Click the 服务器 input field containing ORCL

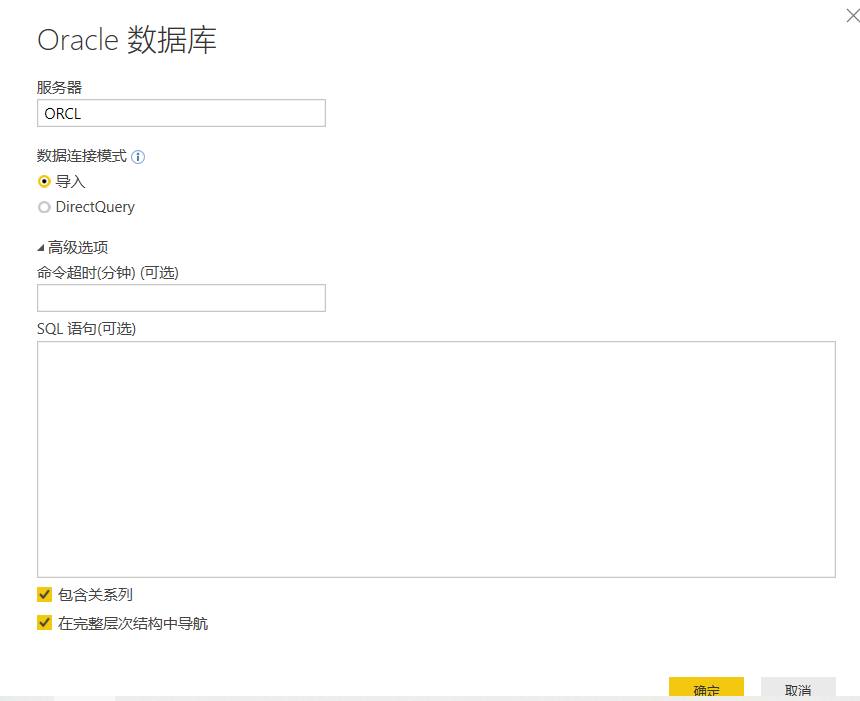point(182,113)
